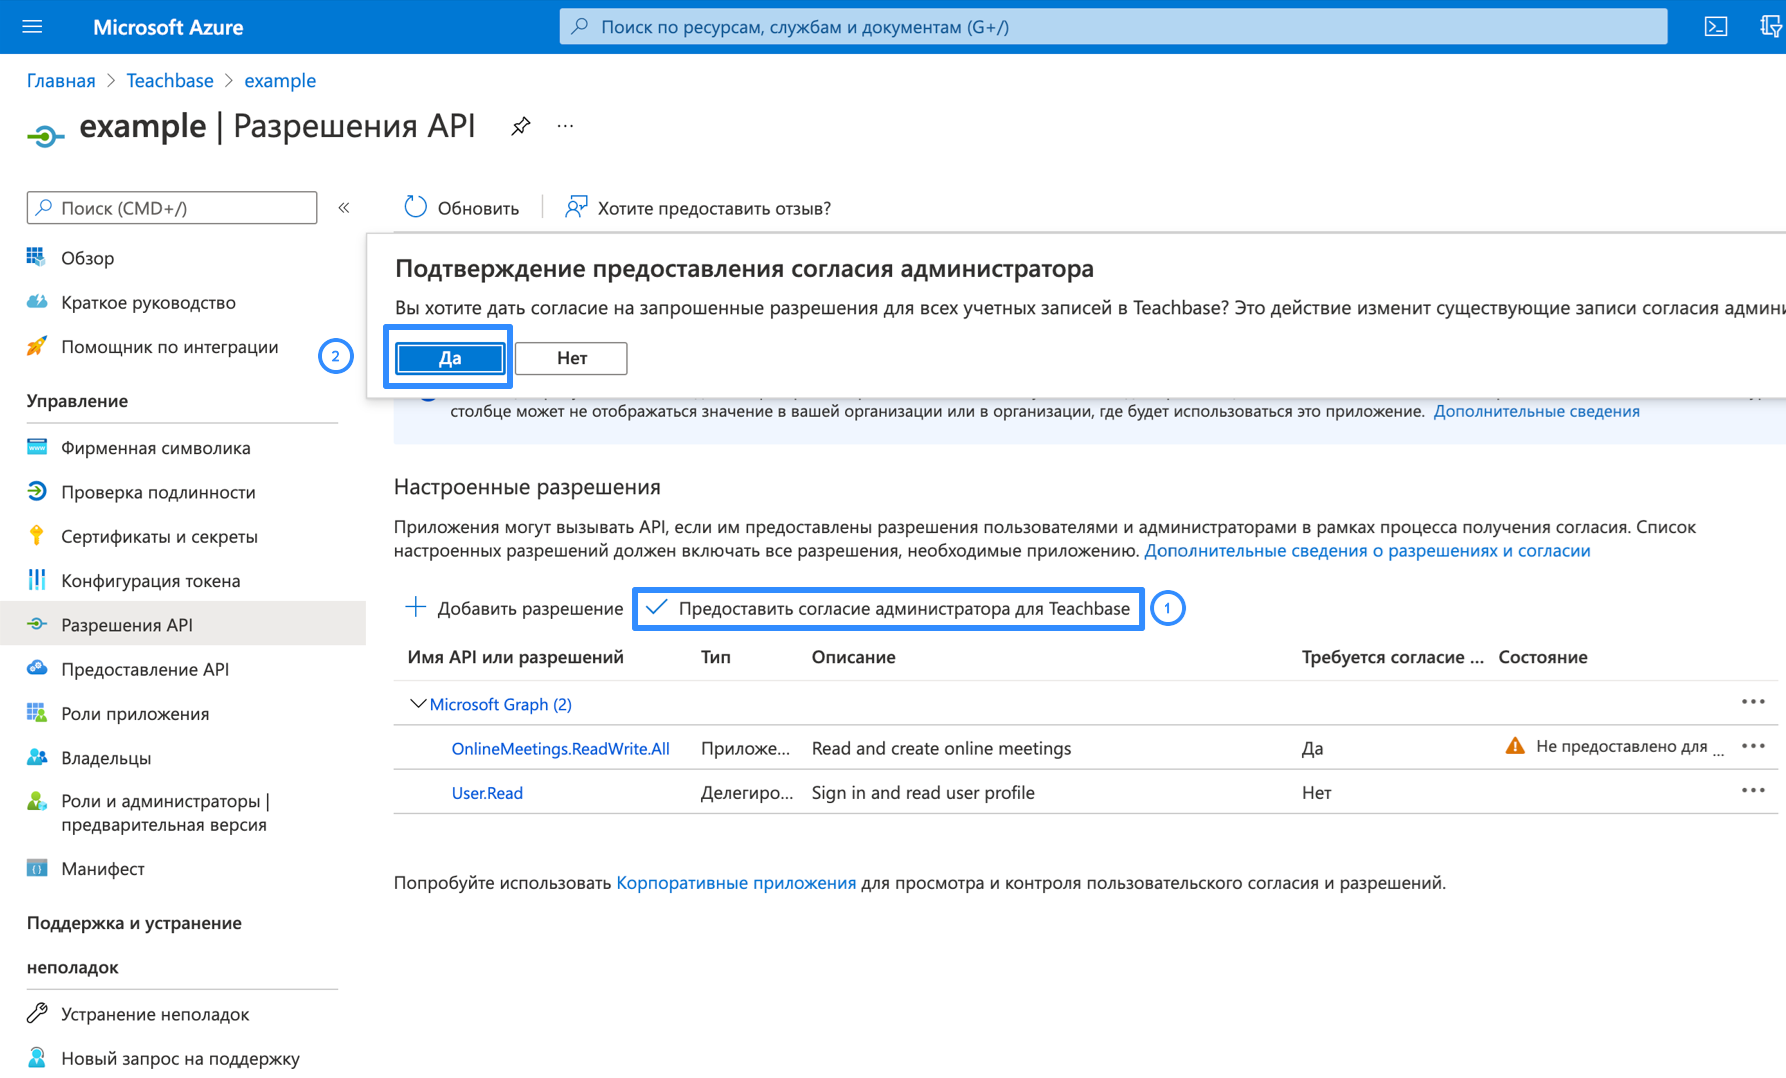Open Корпоративные приложения link
1786x1078 pixels.
tap(736, 882)
